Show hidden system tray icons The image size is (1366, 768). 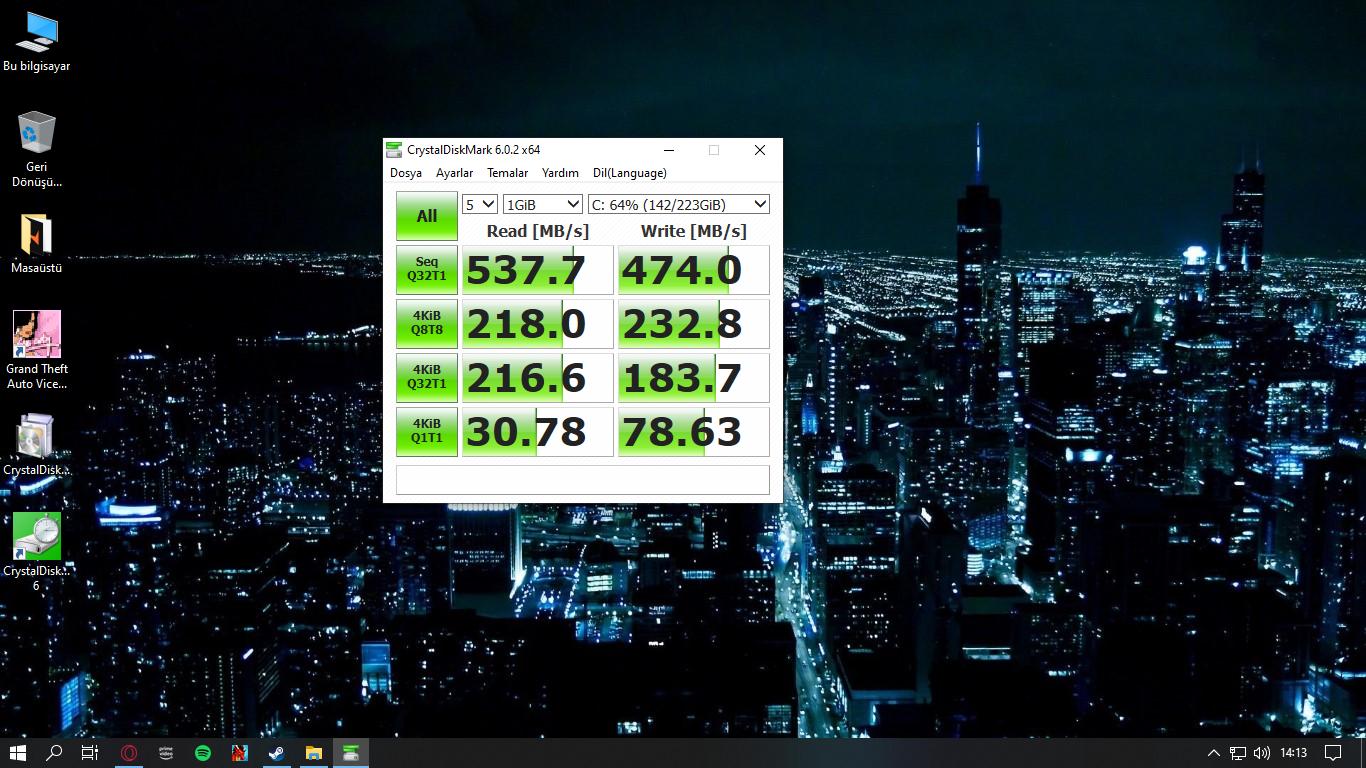(1214, 753)
